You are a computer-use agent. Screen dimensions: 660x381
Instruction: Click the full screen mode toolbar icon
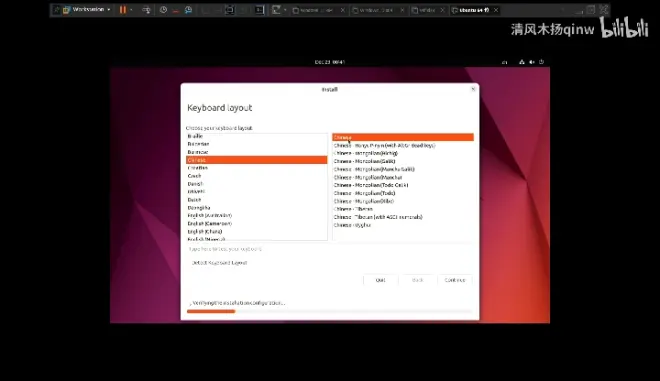229,10
